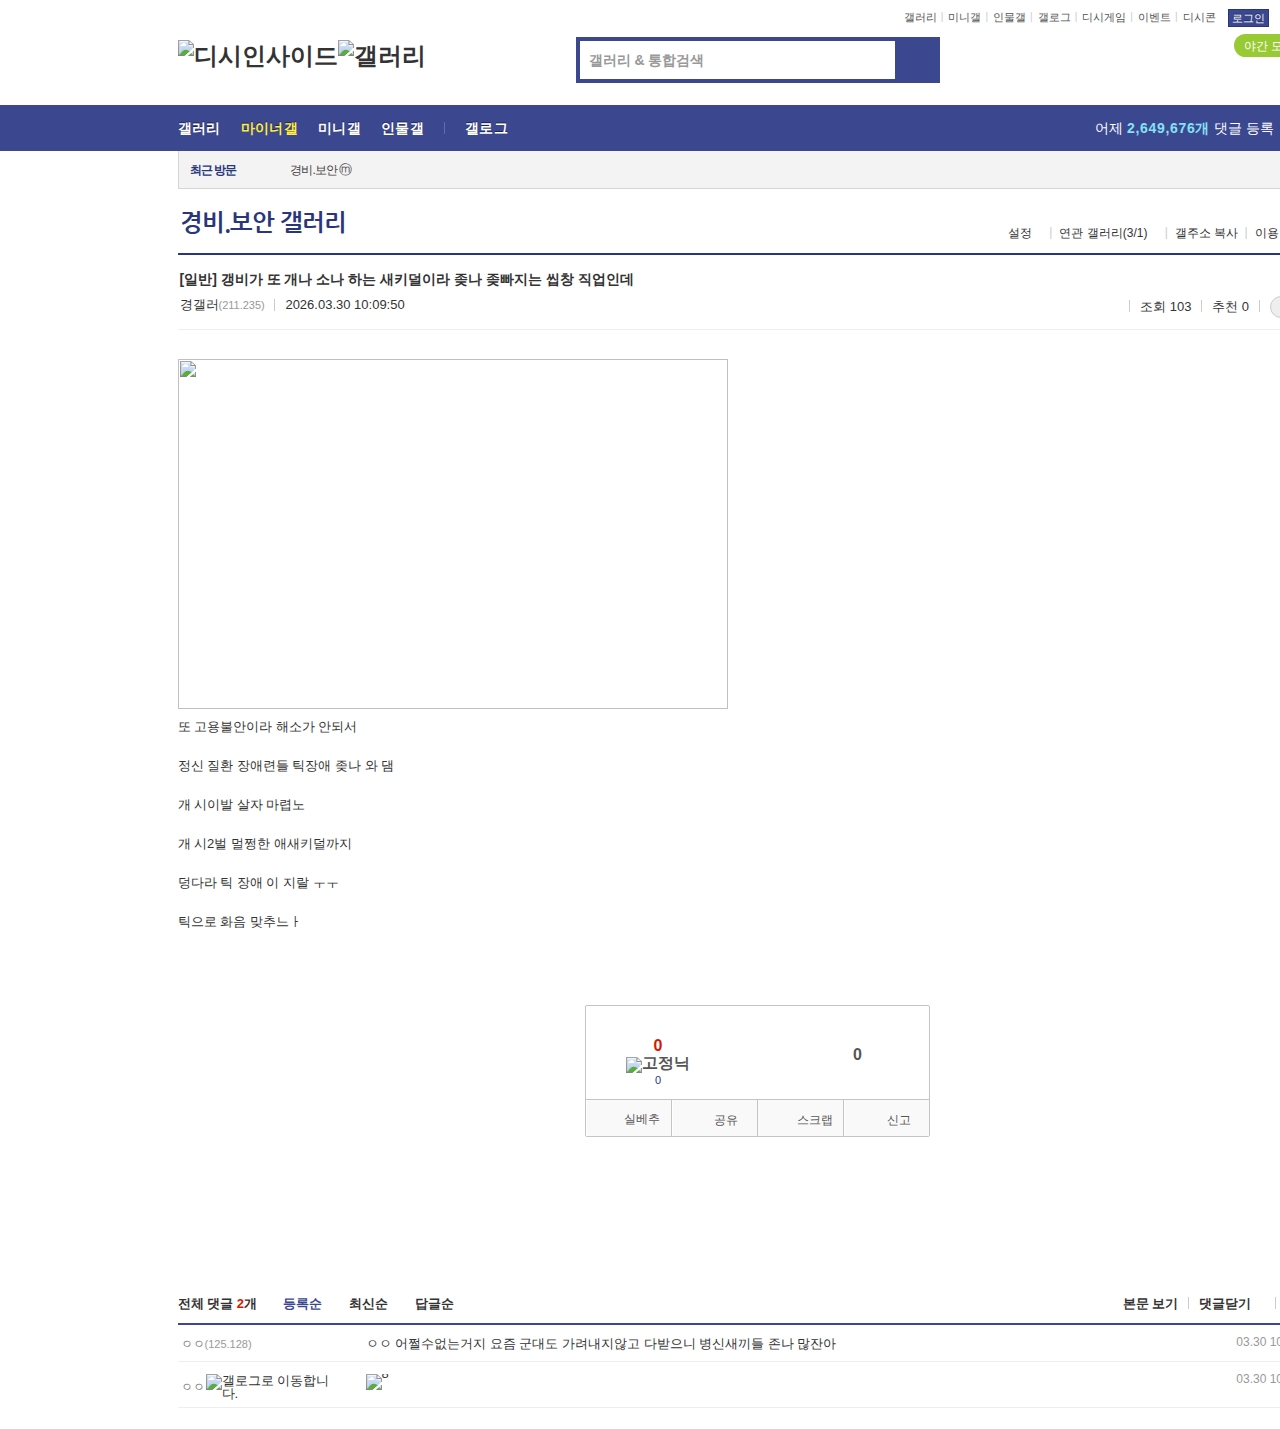Click the post timestamp 2026.03.30 10:09:50
1280x1429 pixels.
tap(345, 305)
